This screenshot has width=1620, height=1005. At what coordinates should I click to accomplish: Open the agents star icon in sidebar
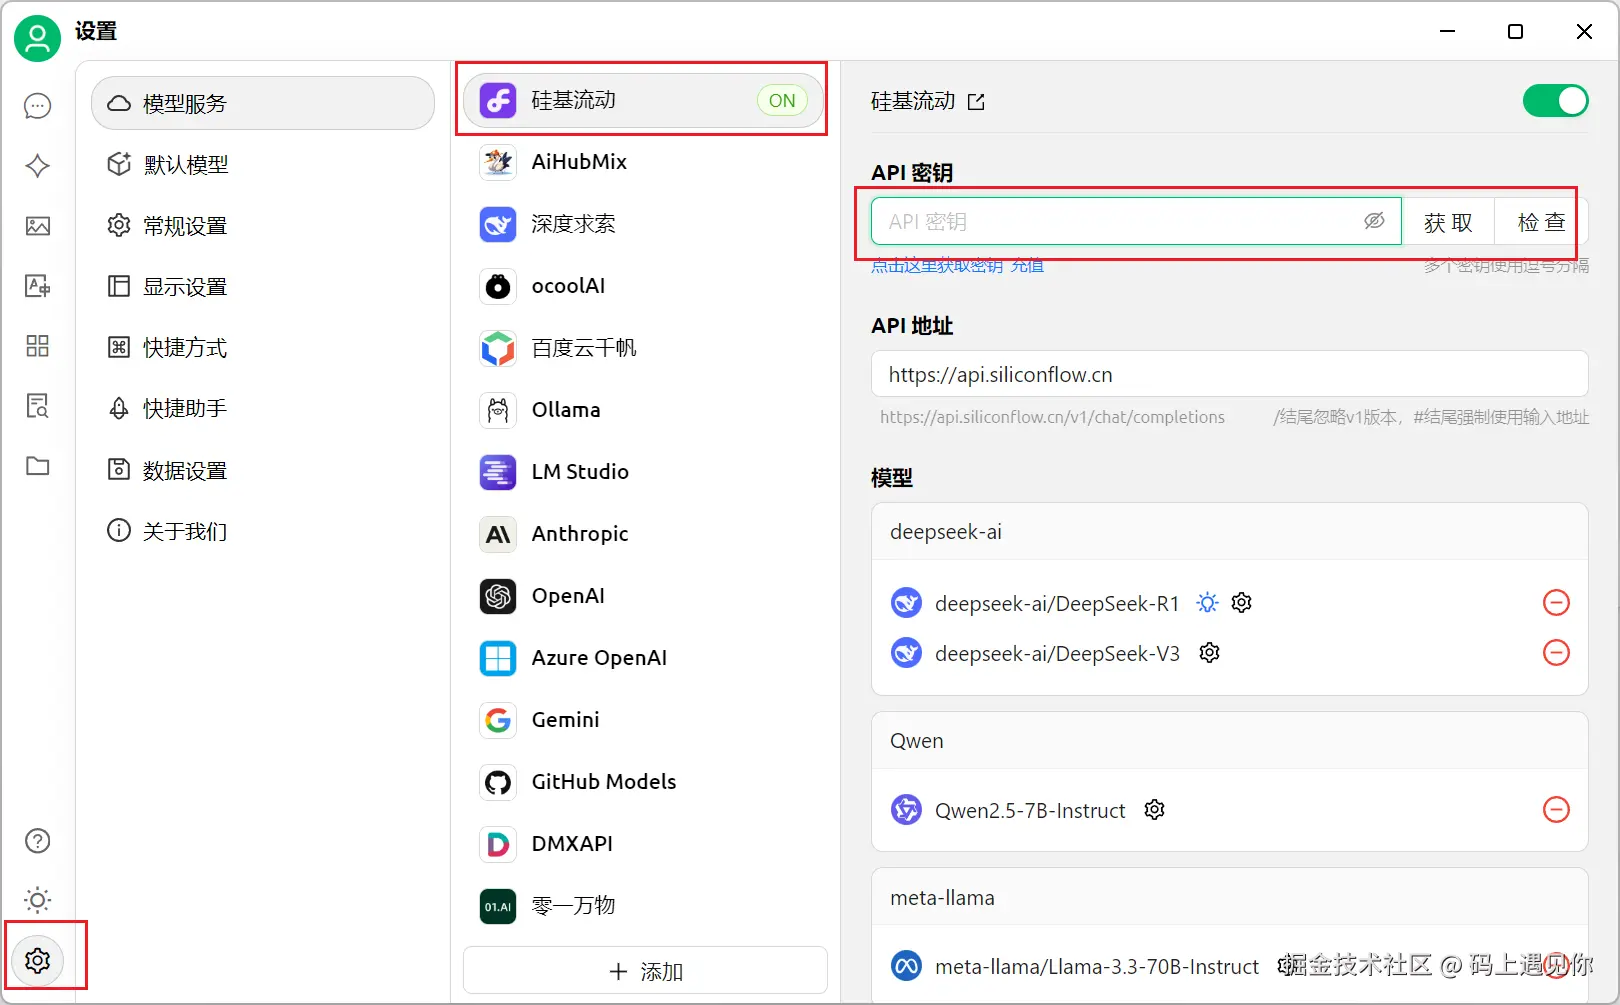(38, 166)
